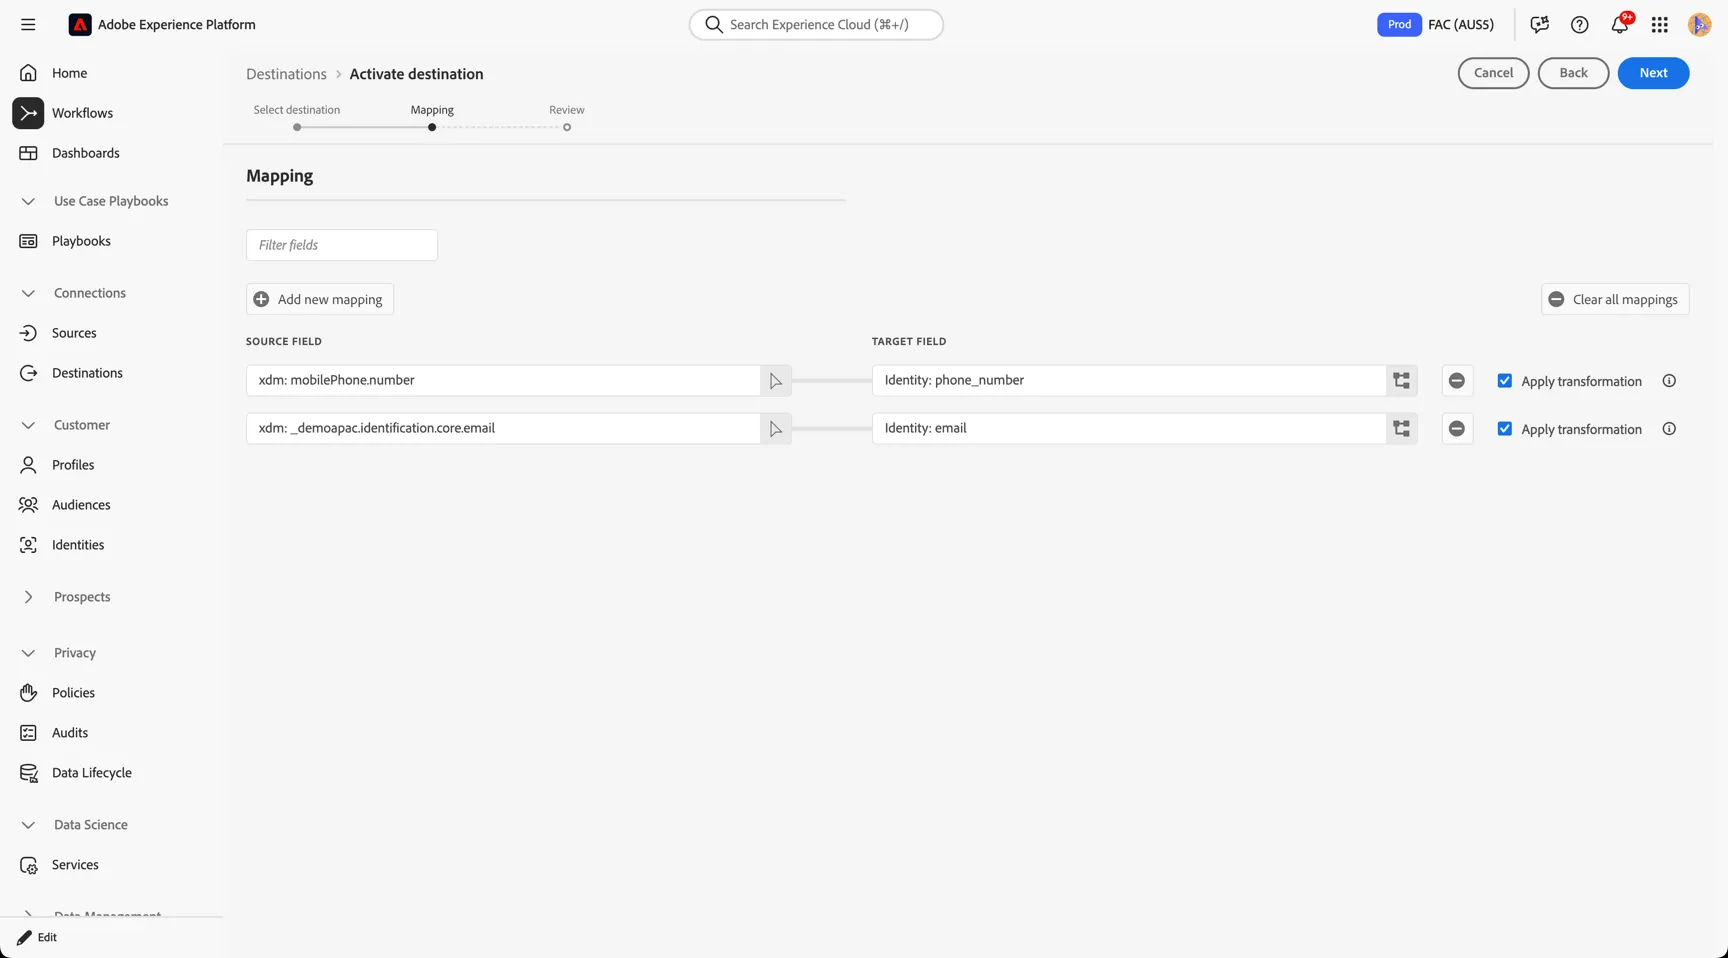Click the Cancel button
The image size is (1728, 958).
click(1493, 73)
